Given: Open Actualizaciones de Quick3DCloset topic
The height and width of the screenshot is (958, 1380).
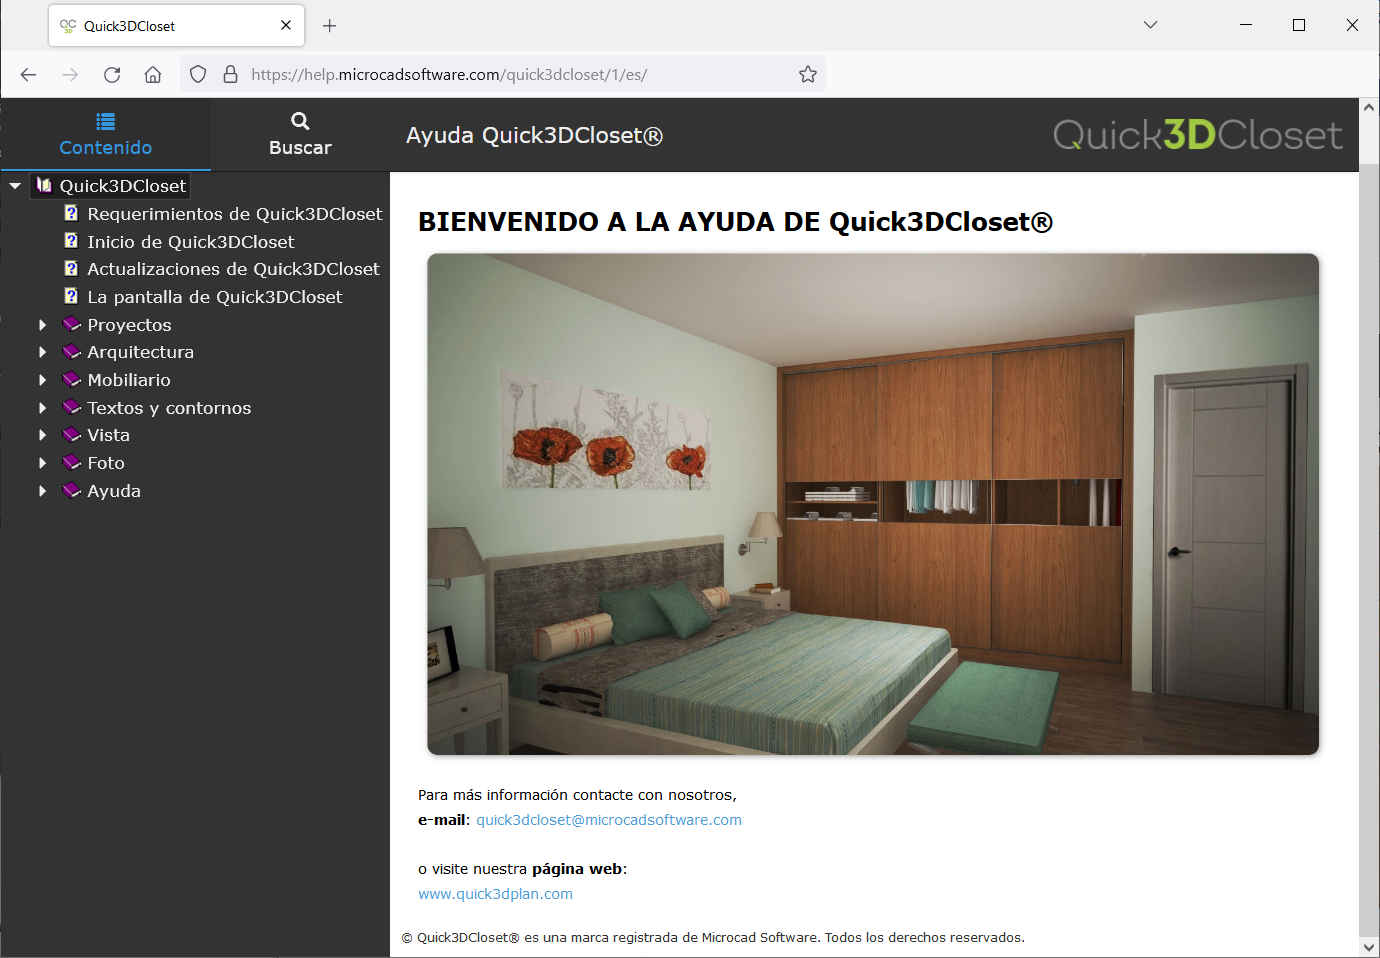Looking at the screenshot, I should 233,269.
